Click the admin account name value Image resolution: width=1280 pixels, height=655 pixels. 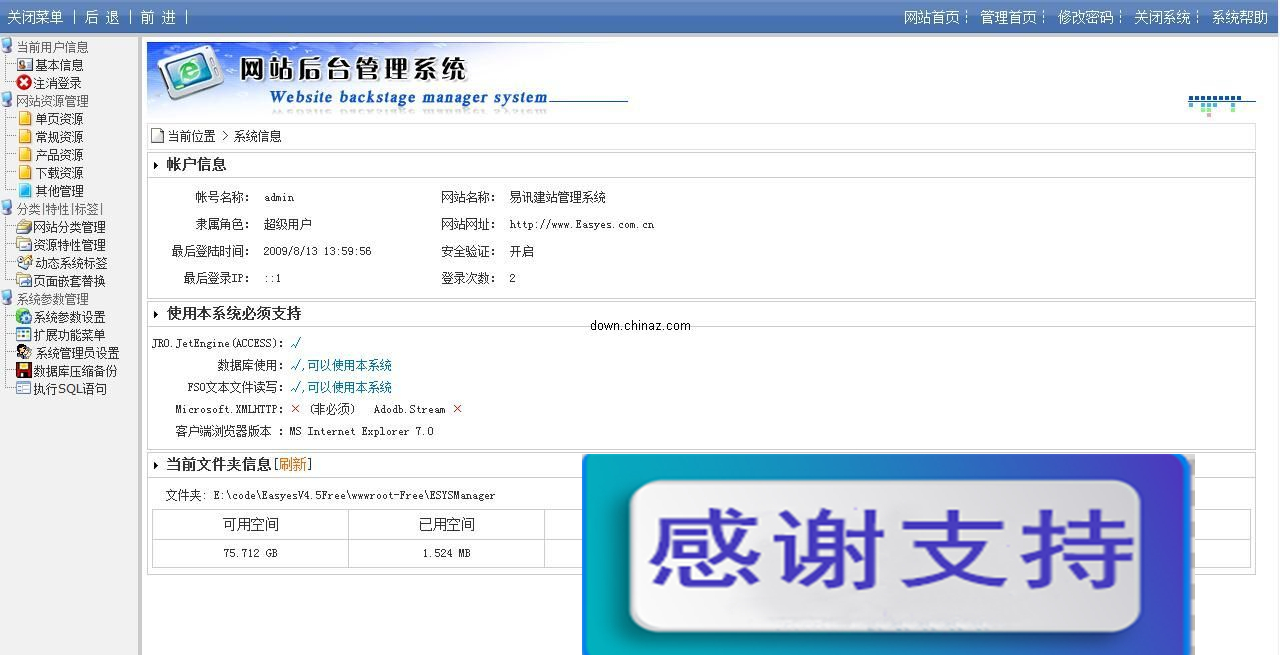tap(279, 198)
